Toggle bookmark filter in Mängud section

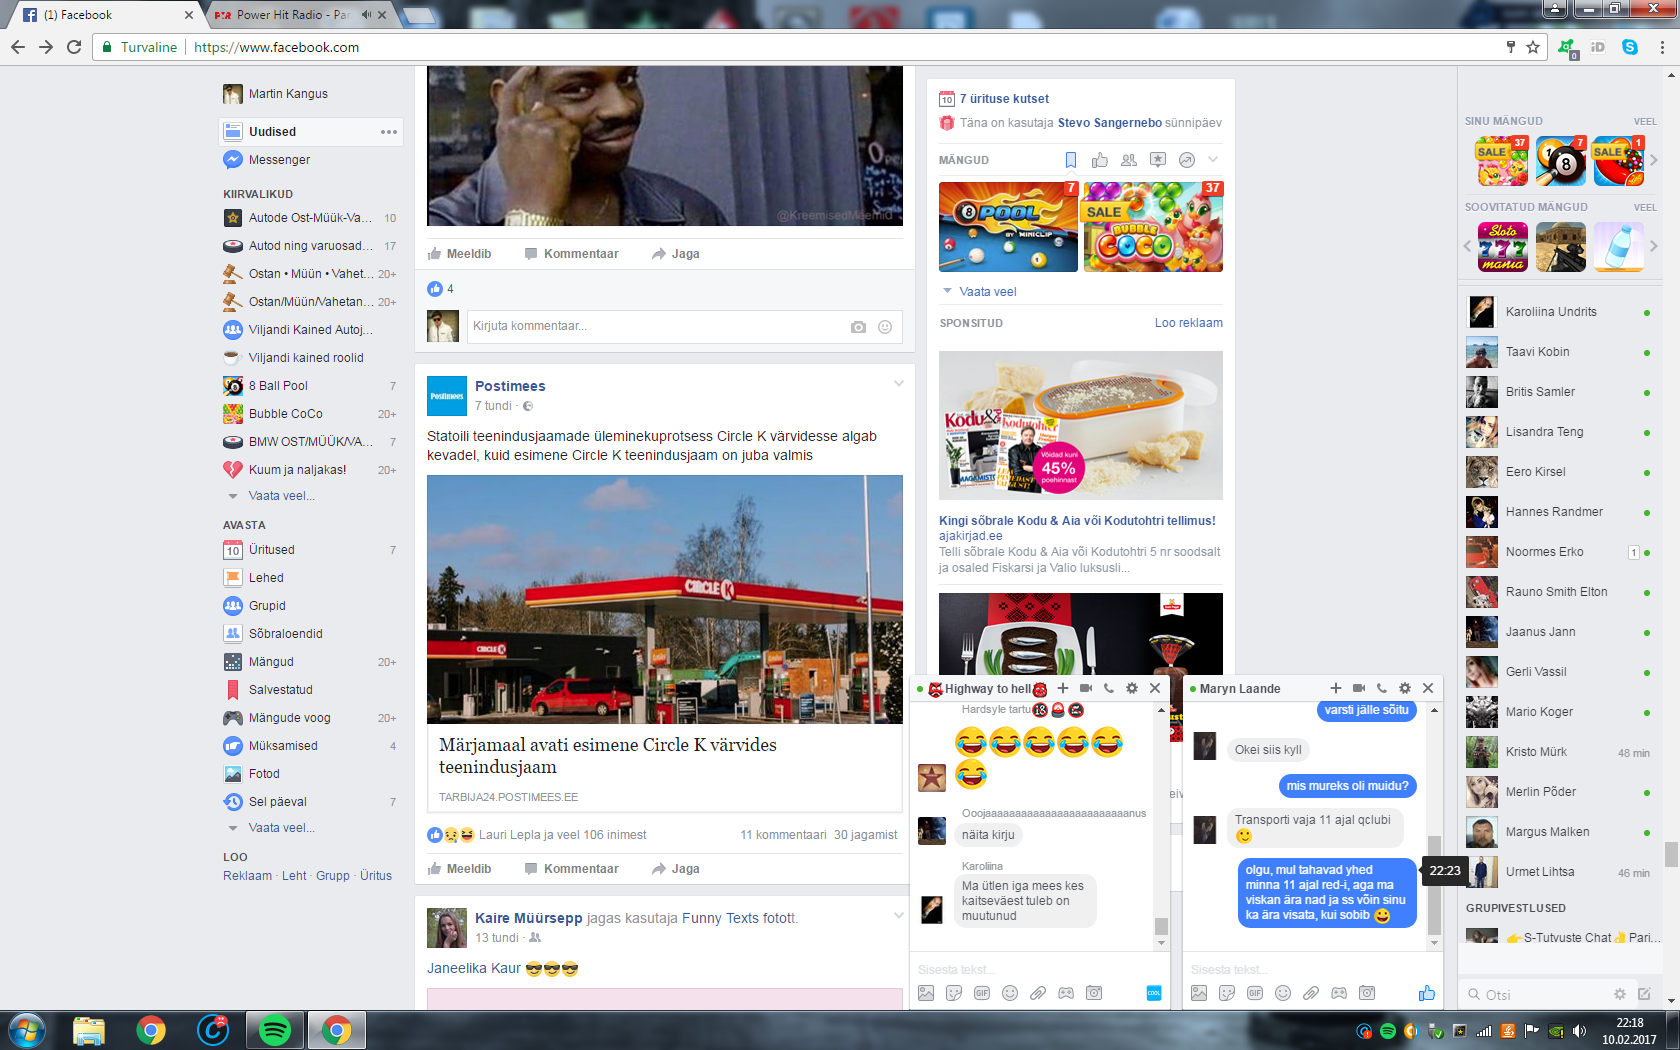click(1071, 160)
